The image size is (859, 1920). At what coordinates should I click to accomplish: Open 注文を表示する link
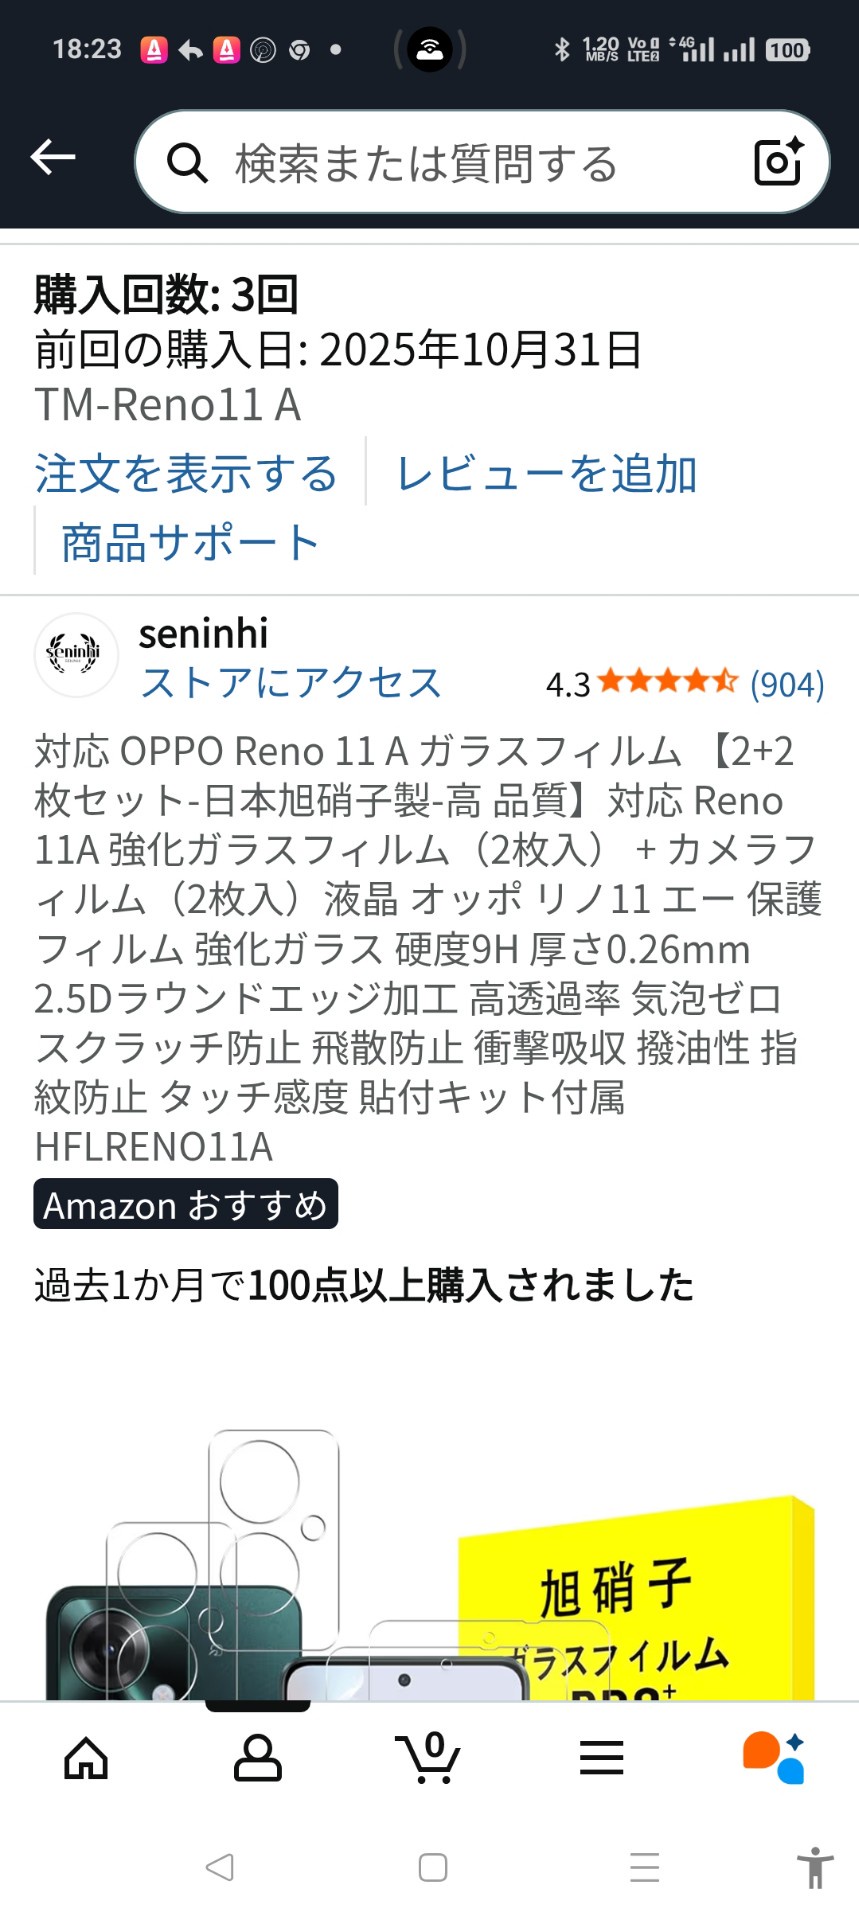tap(186, 474)
